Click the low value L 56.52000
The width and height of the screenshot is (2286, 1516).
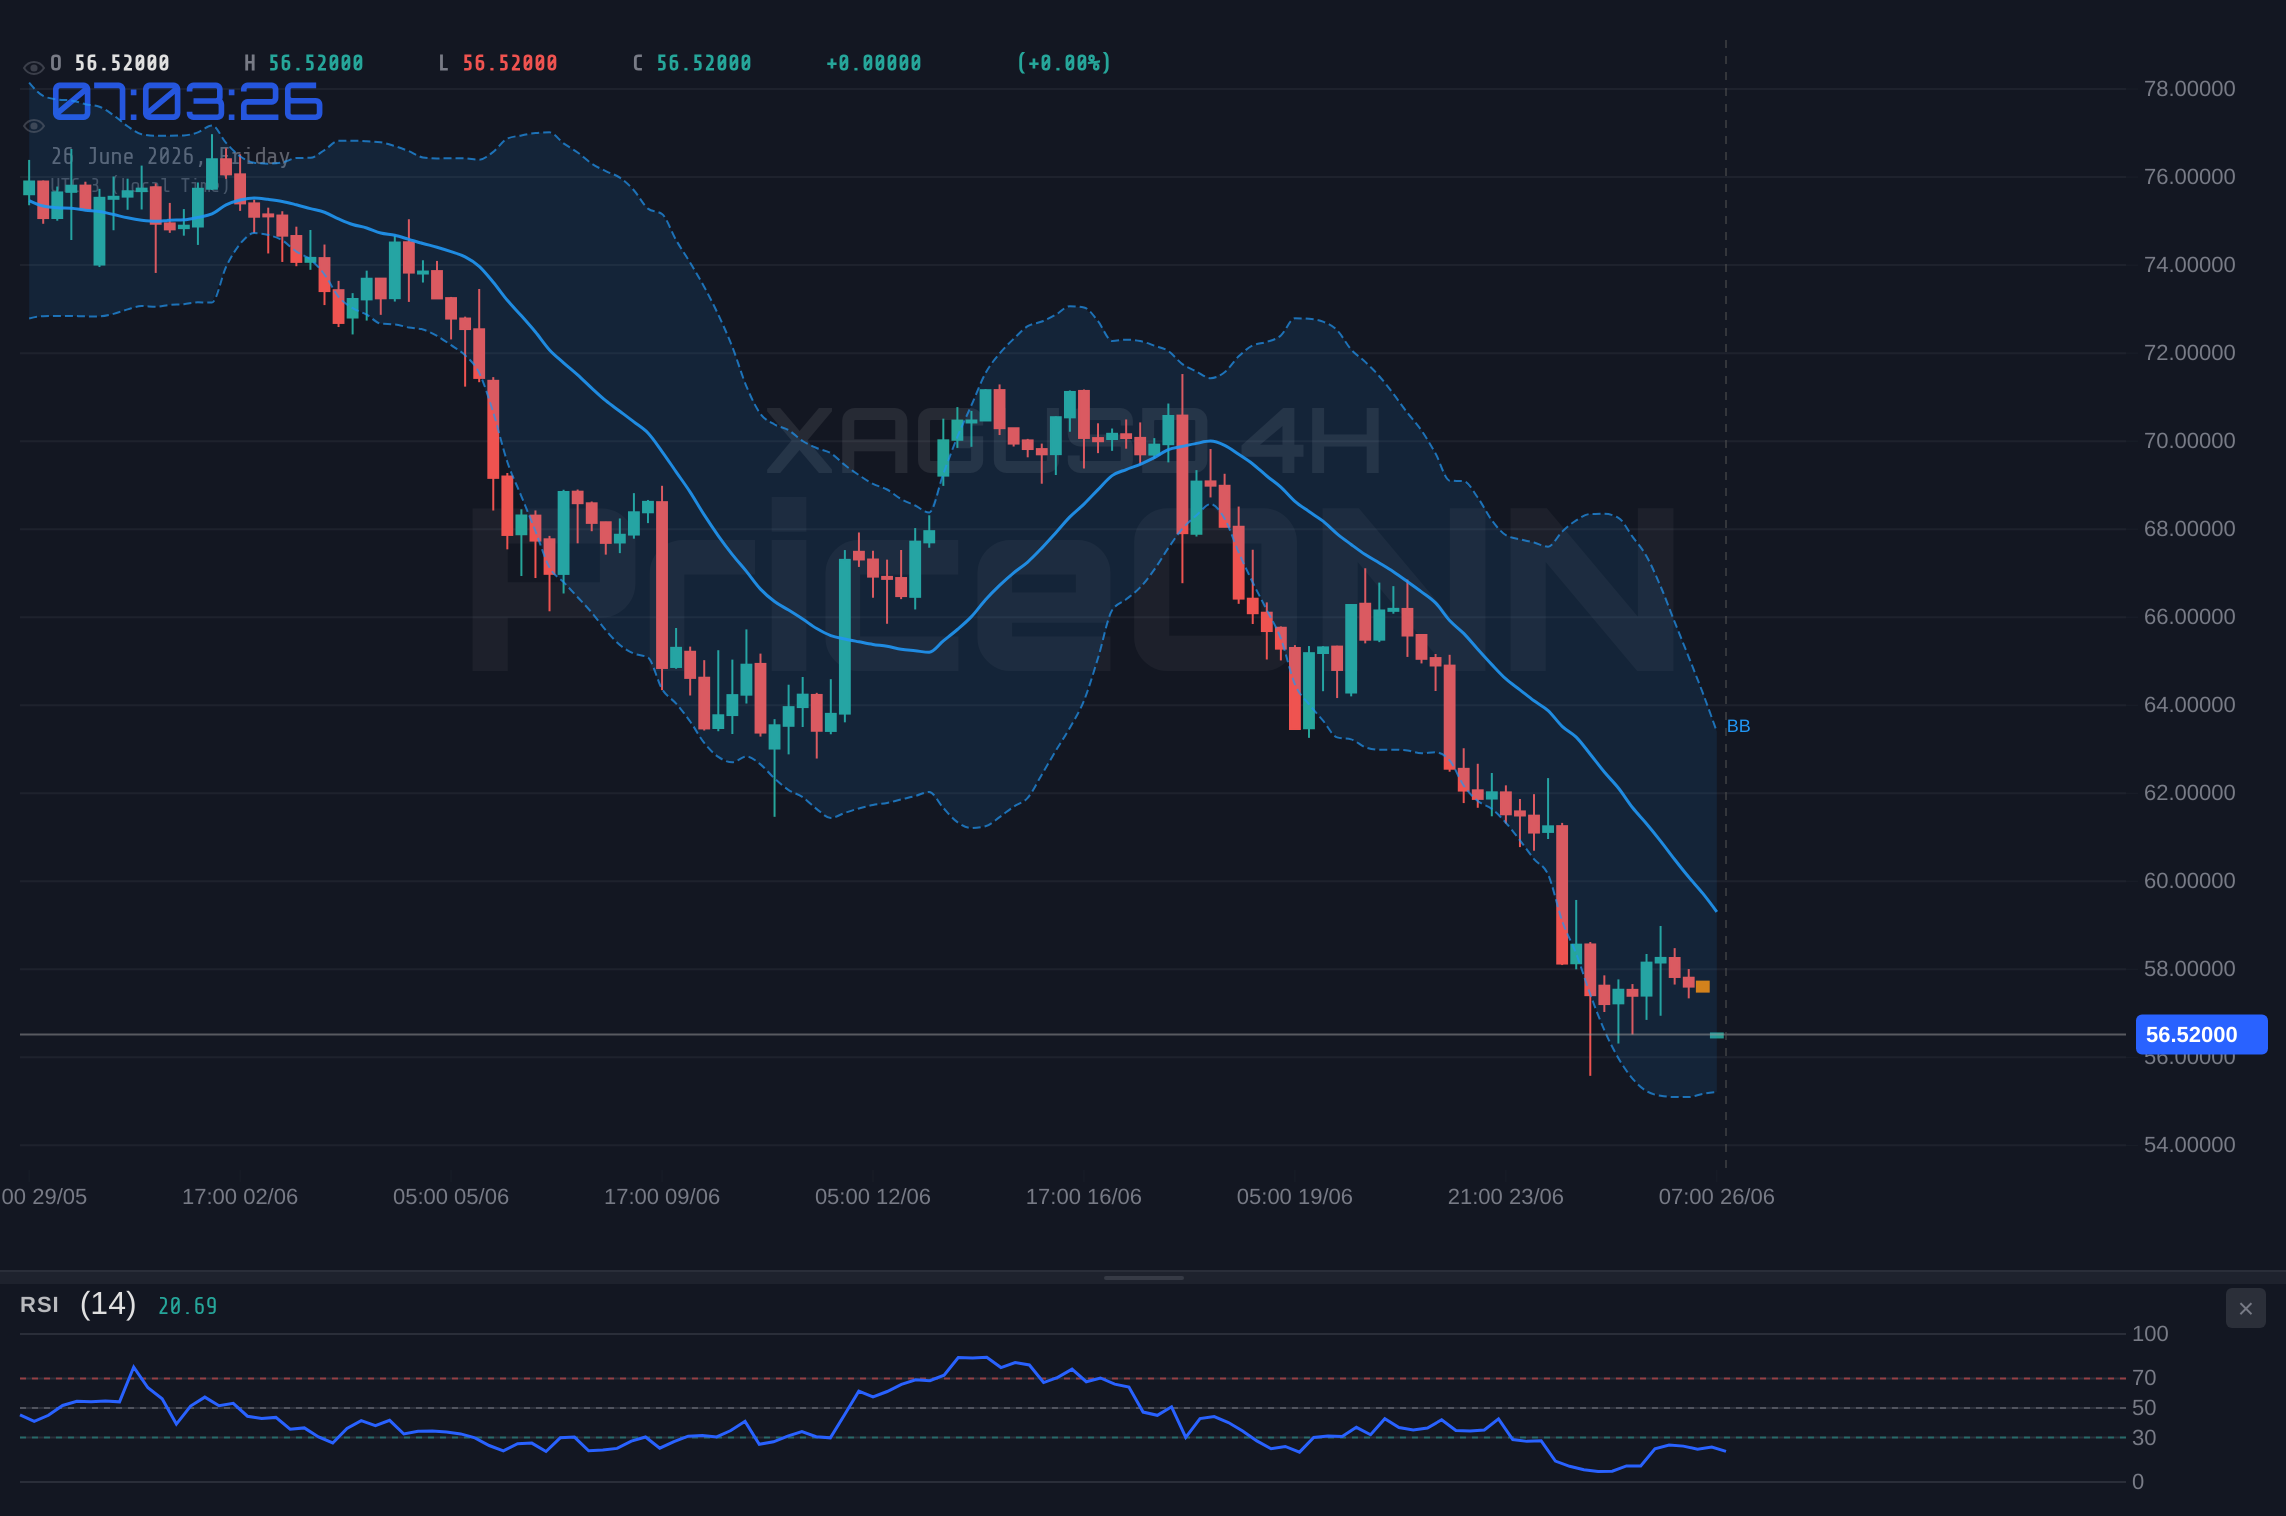pos(498,63)
